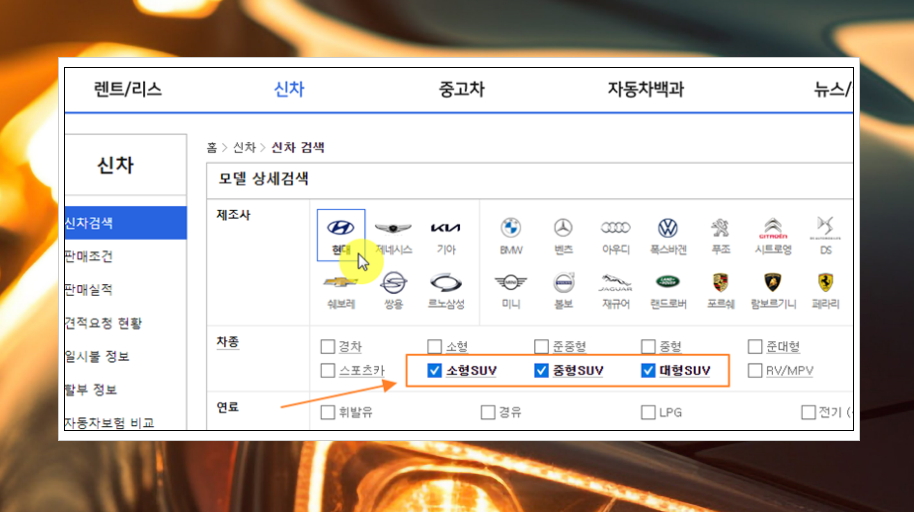The height and width of the screenshot is (512, 914).
Task: Select the Genesis manufacturer logo
Action: (393, 227)
